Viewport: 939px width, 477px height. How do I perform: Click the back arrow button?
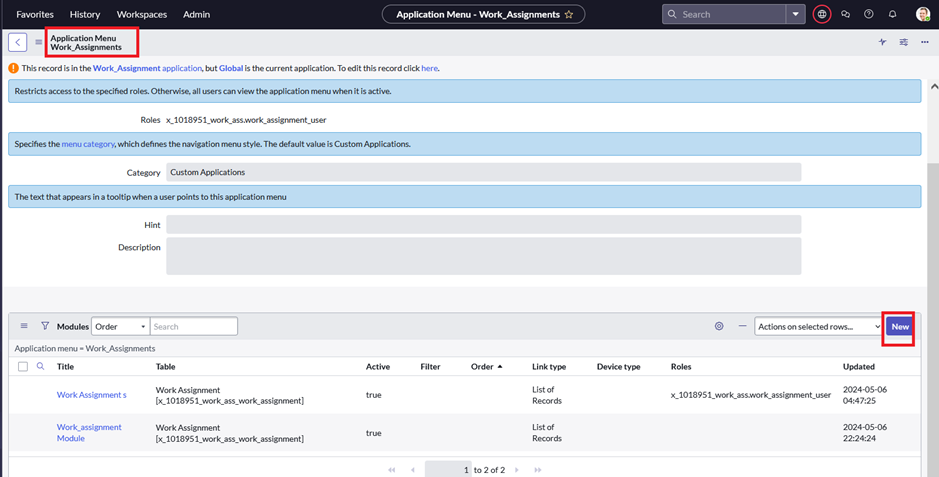click(x=18, y=42)
